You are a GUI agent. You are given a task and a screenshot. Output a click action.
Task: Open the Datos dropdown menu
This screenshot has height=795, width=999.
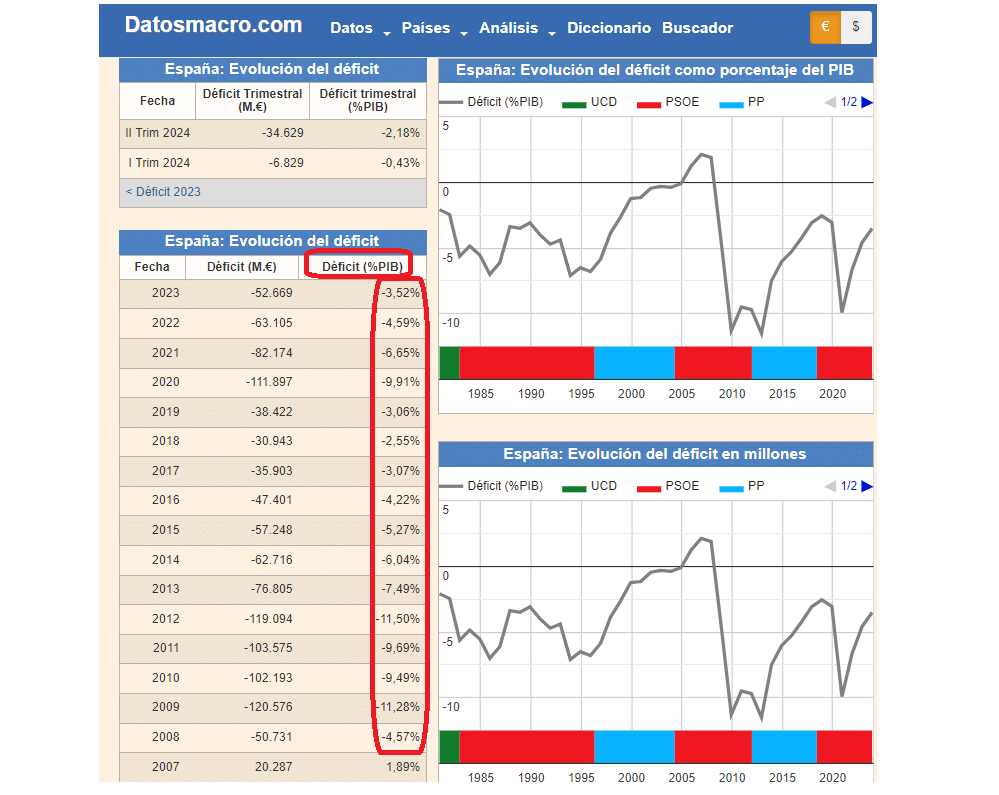pyautogui.click(x=360, y=29)
